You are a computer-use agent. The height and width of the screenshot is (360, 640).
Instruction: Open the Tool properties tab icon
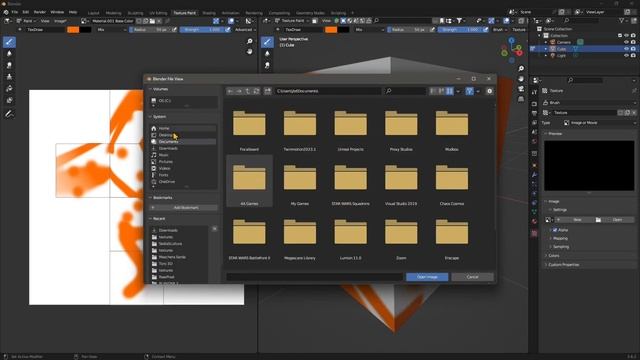(x=534, y=93)
